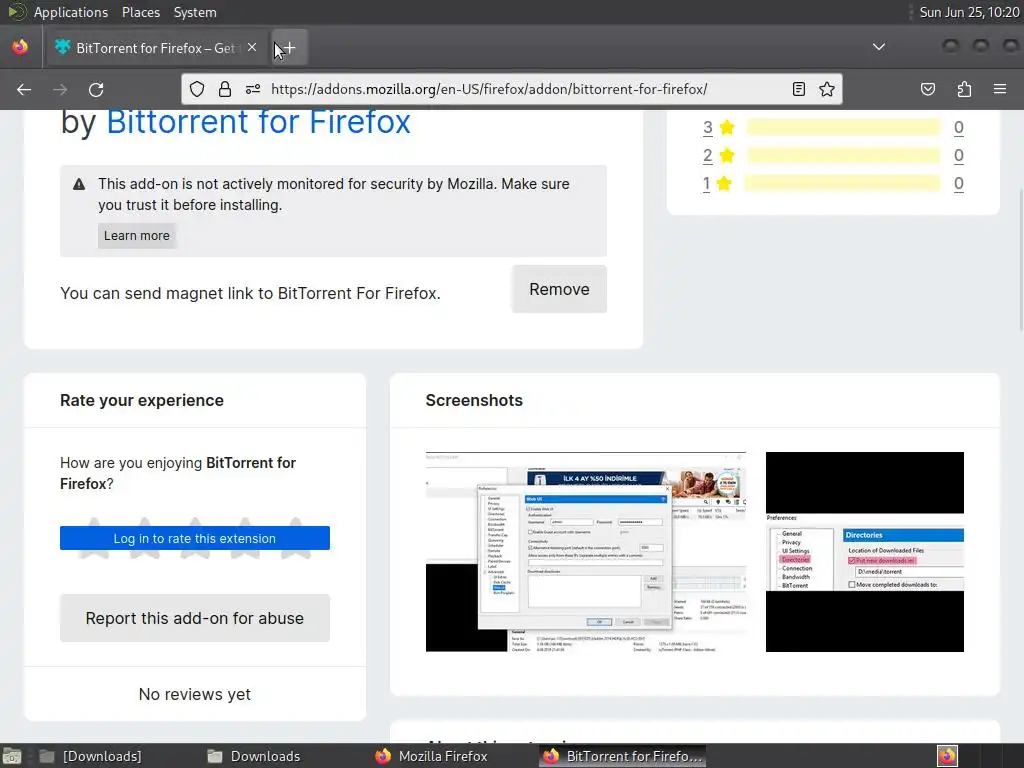
Task: Open Save to Pocket icon
Action: coord(928,89)
